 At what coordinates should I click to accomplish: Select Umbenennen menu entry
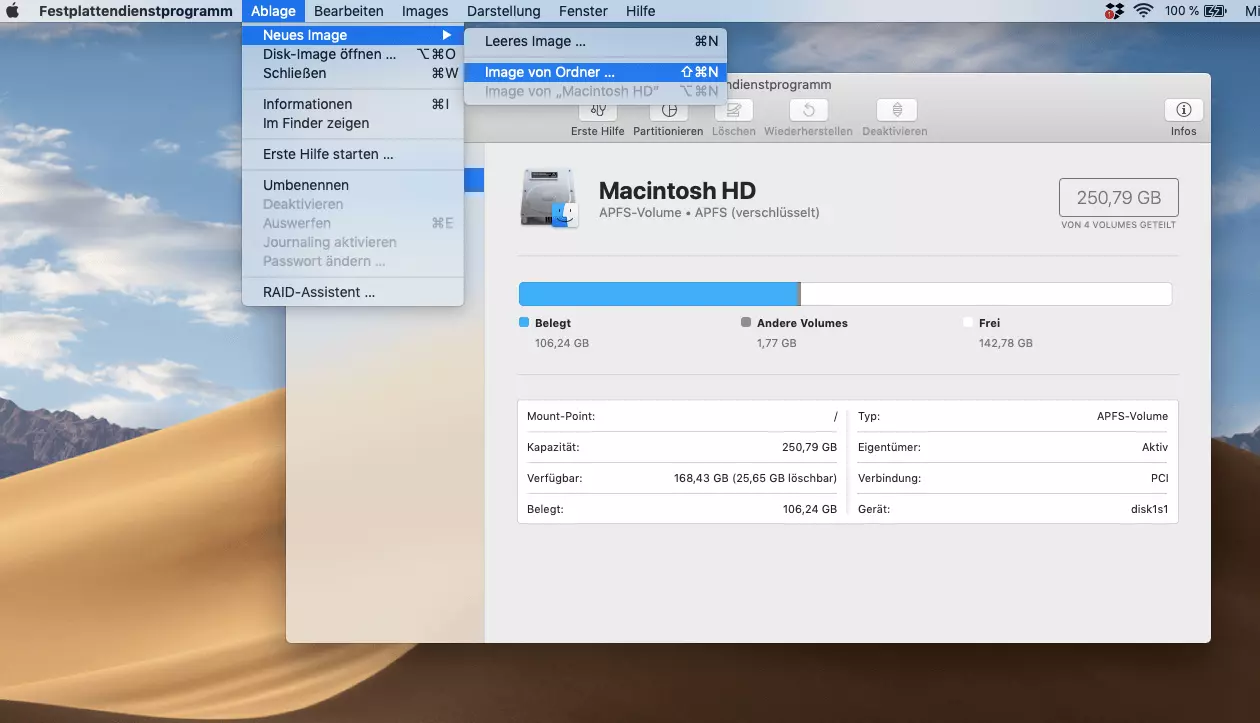353,185
